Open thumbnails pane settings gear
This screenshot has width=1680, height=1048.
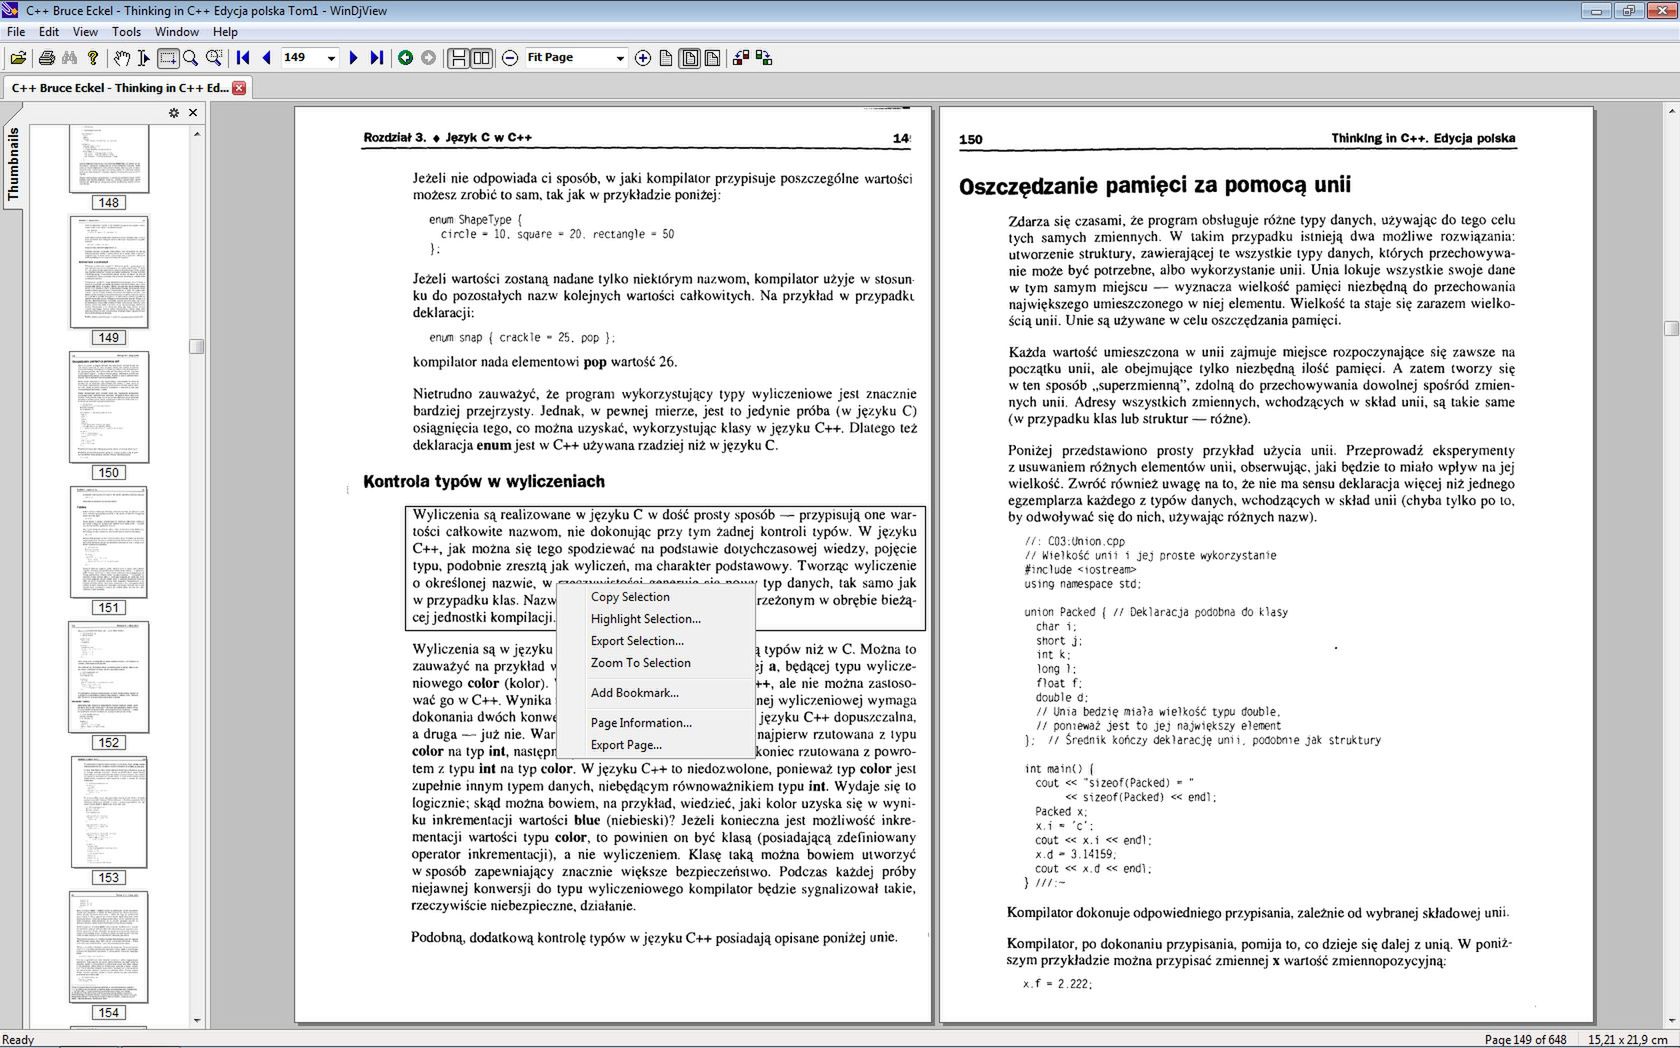pyautogui.click(x=174, y=113)
